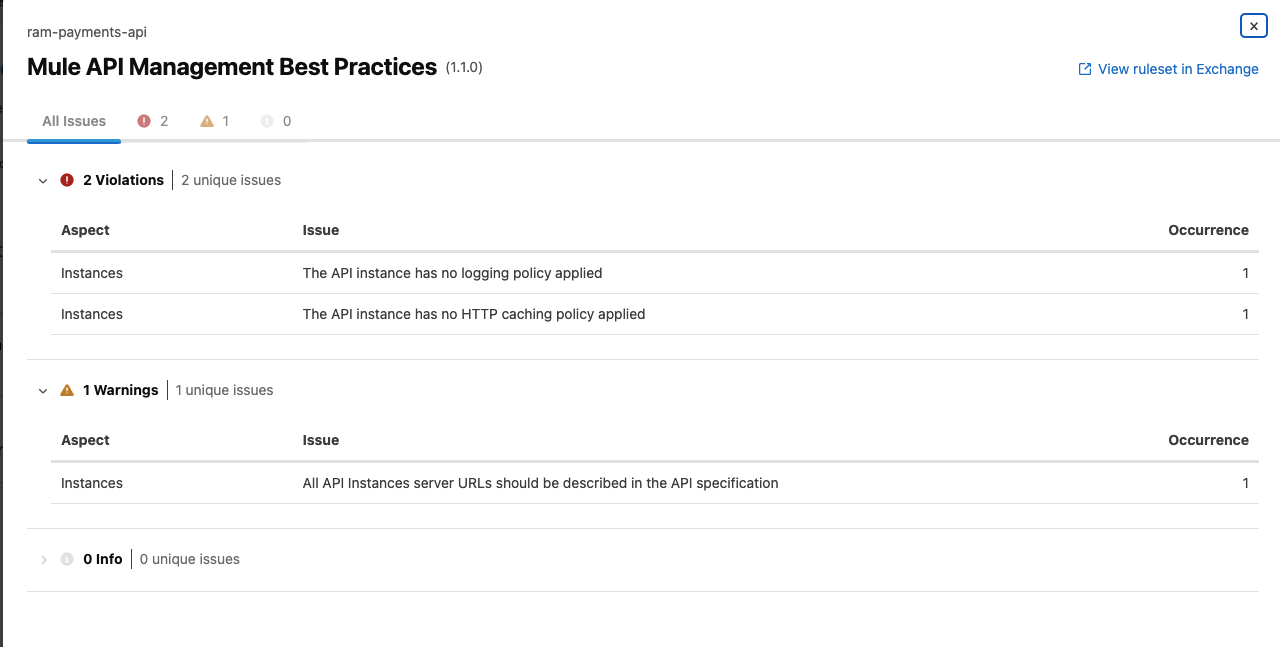Screen dimensions: 1280x647
Task: Click gray info icon beside 0 Info heading
Action: click(67, 559)
